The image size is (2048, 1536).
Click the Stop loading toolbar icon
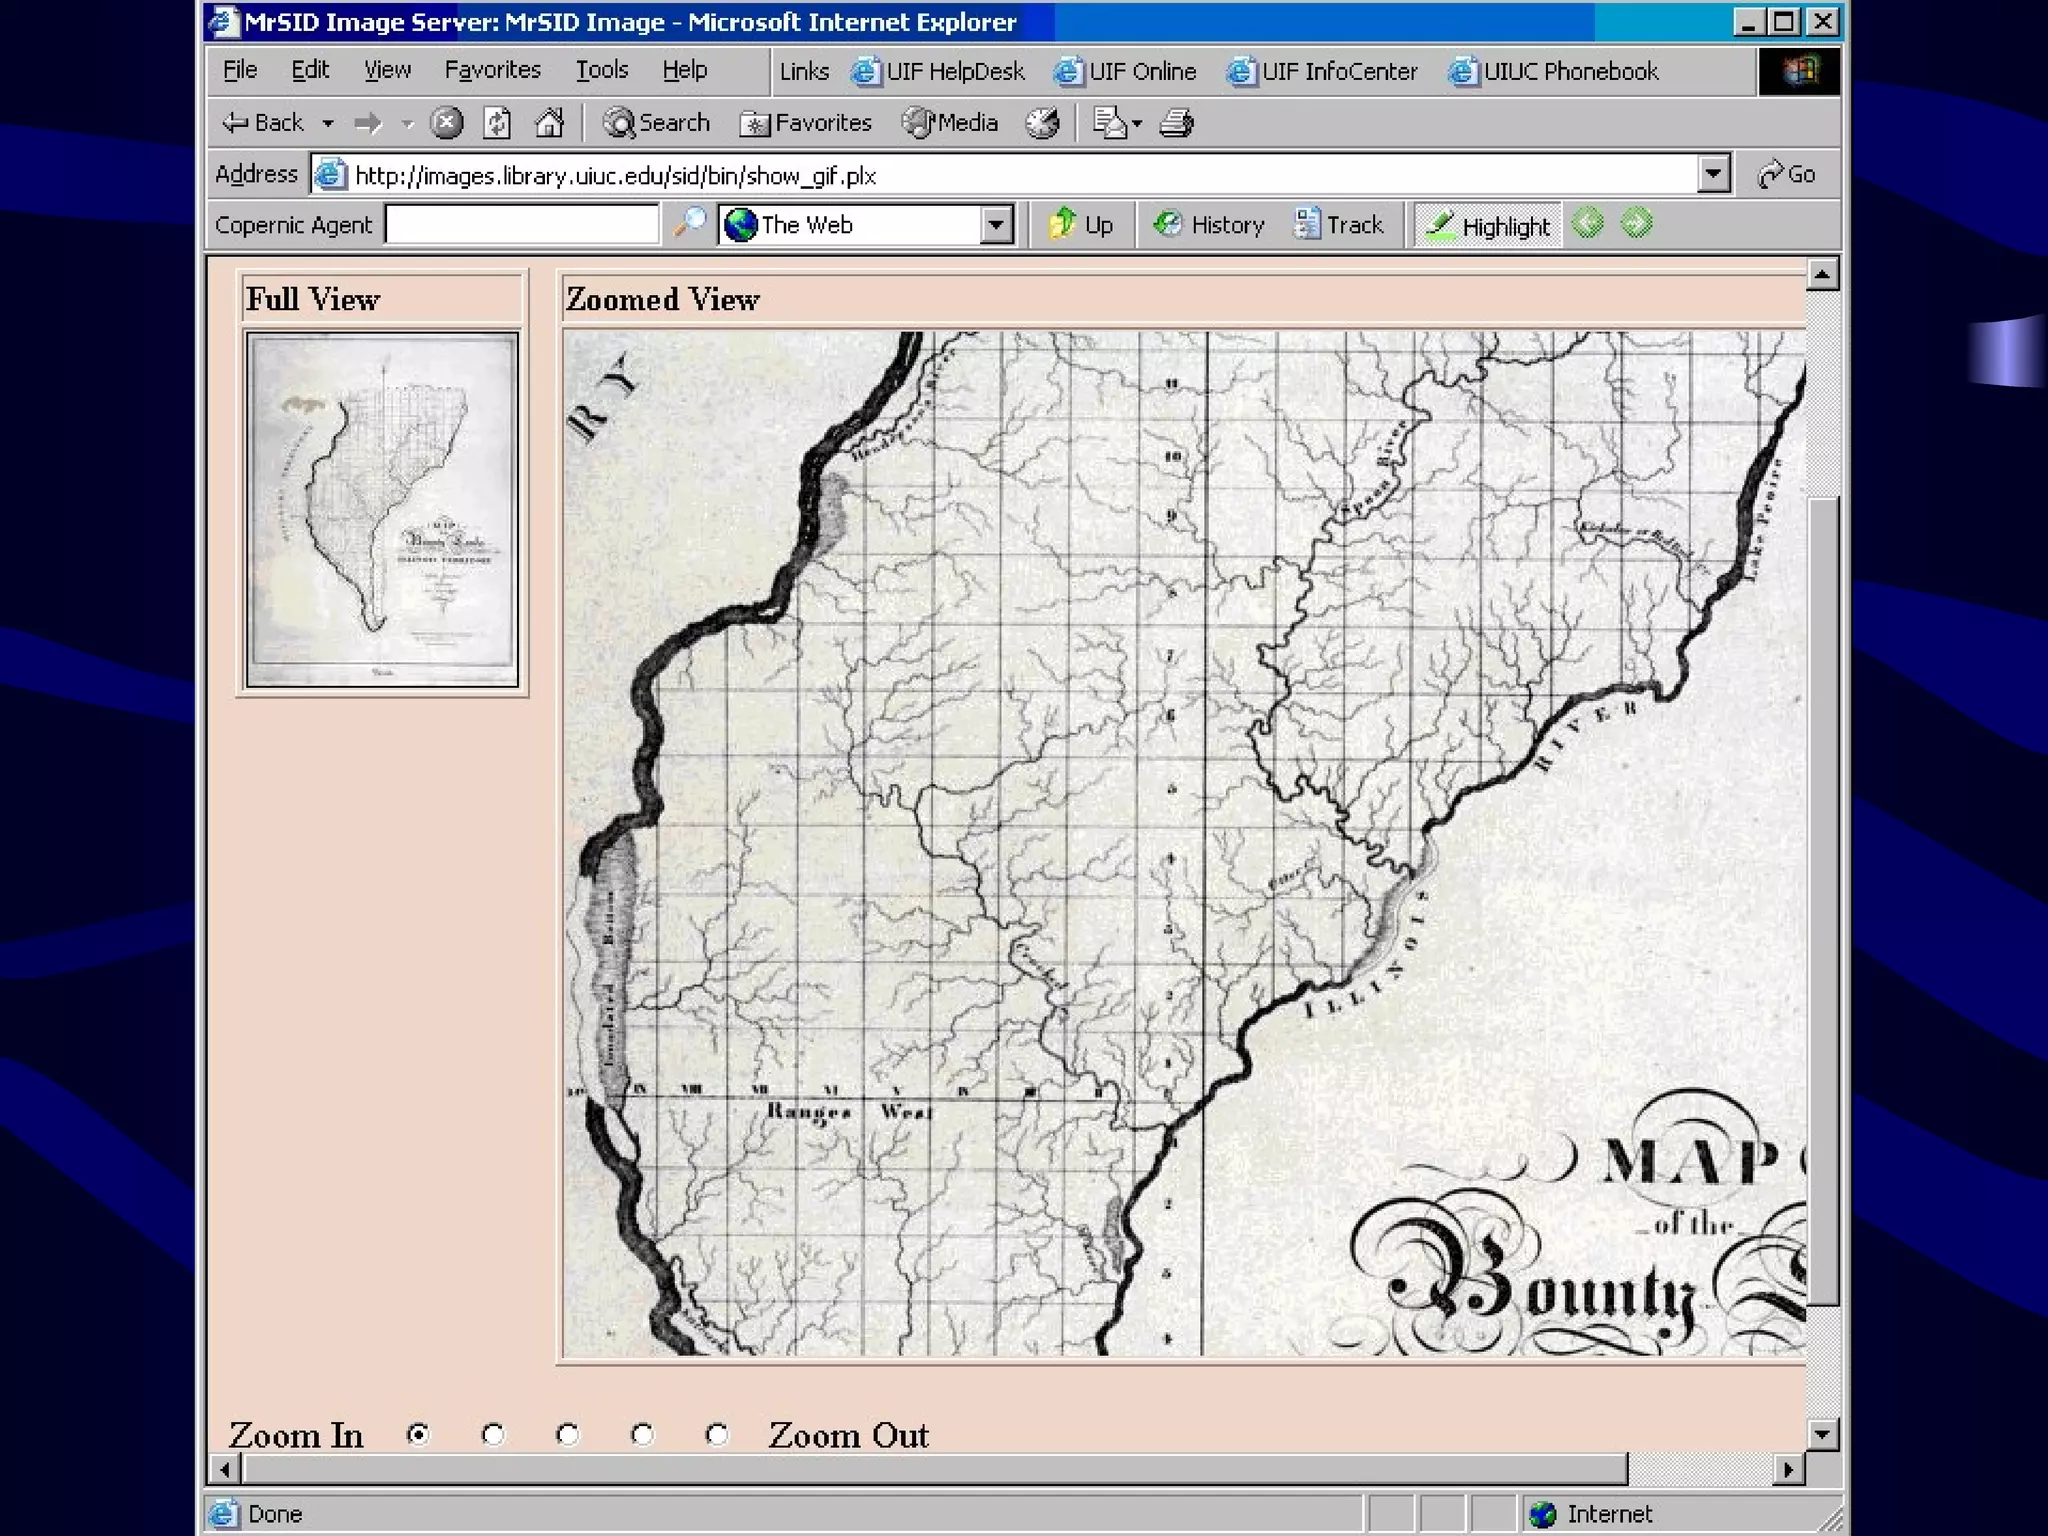(x=446, y=123)
